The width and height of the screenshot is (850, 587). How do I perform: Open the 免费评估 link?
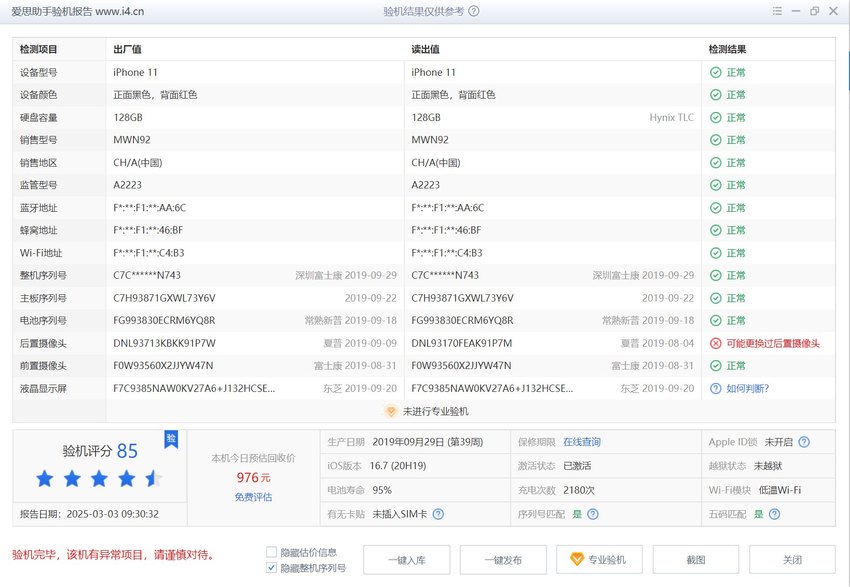coord(253,497)
